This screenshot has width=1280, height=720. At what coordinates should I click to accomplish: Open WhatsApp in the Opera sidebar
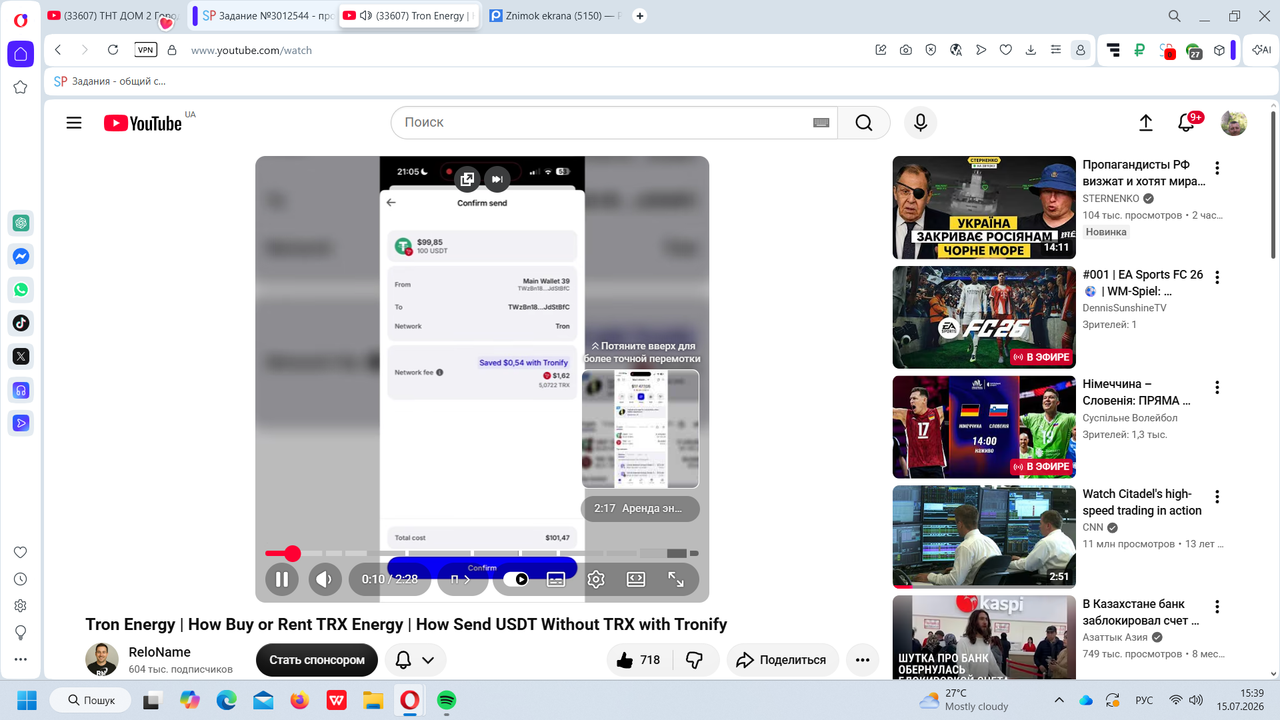tap(21, 289)
